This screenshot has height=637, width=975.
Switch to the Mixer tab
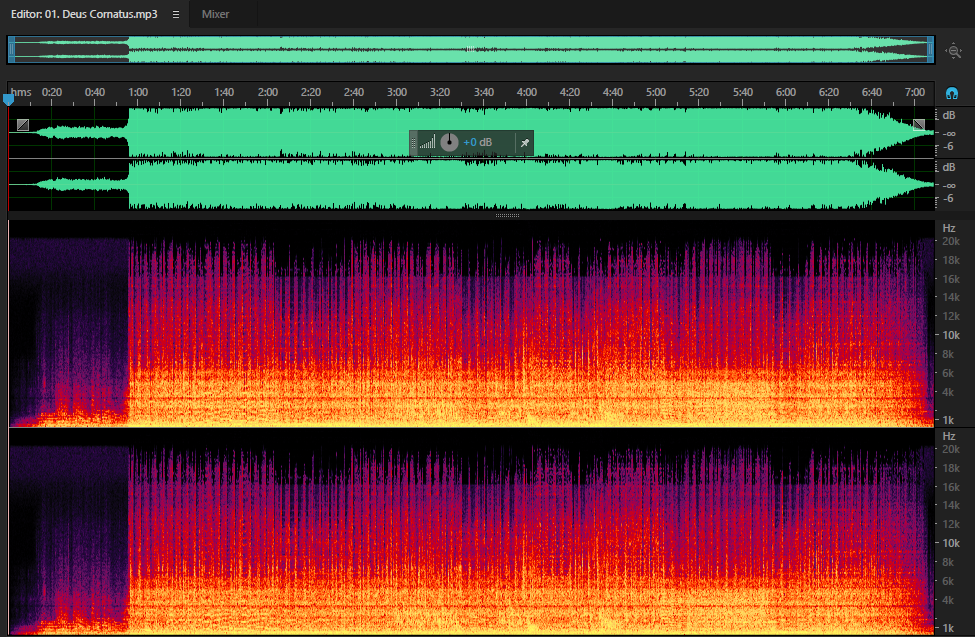215,14
